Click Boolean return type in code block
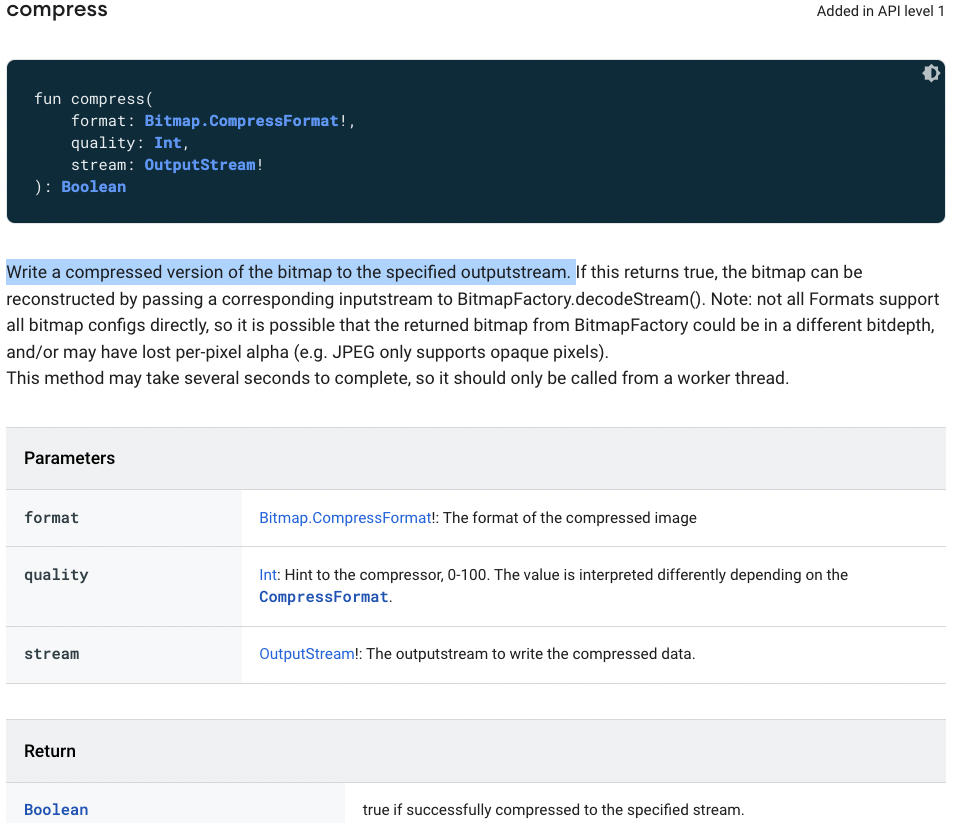This screenshot has width=953, height=823. [93, 187]
